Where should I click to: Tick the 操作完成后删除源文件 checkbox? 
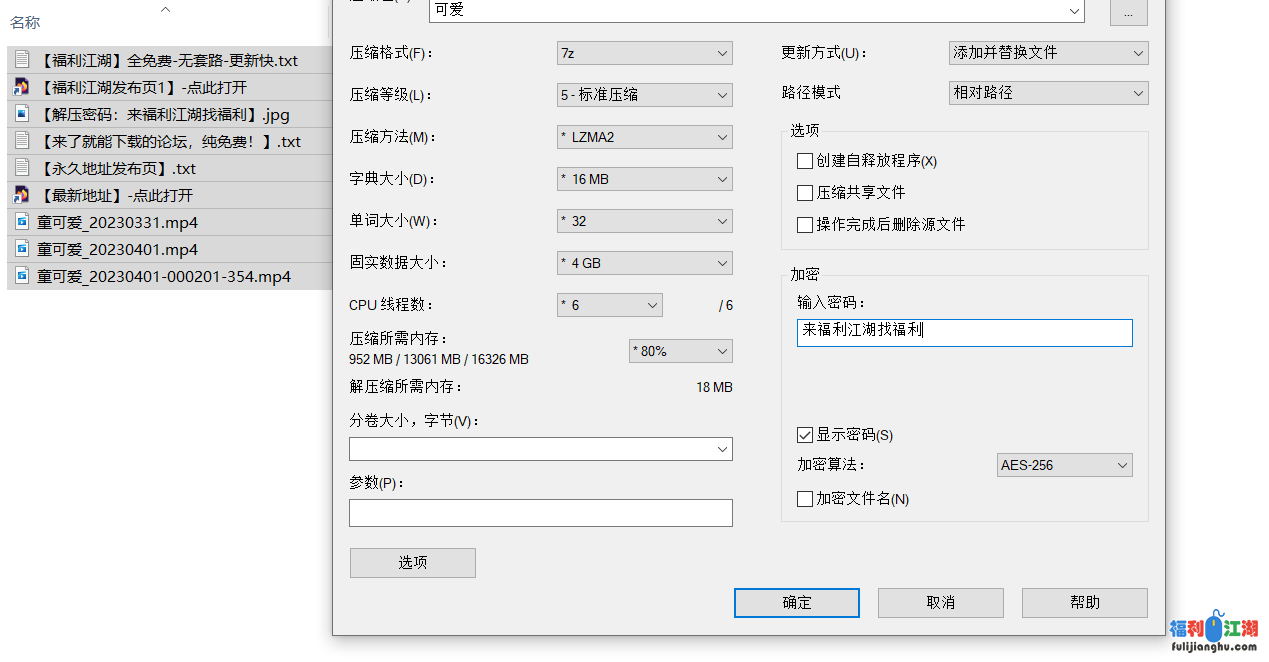tap(805, 225)
